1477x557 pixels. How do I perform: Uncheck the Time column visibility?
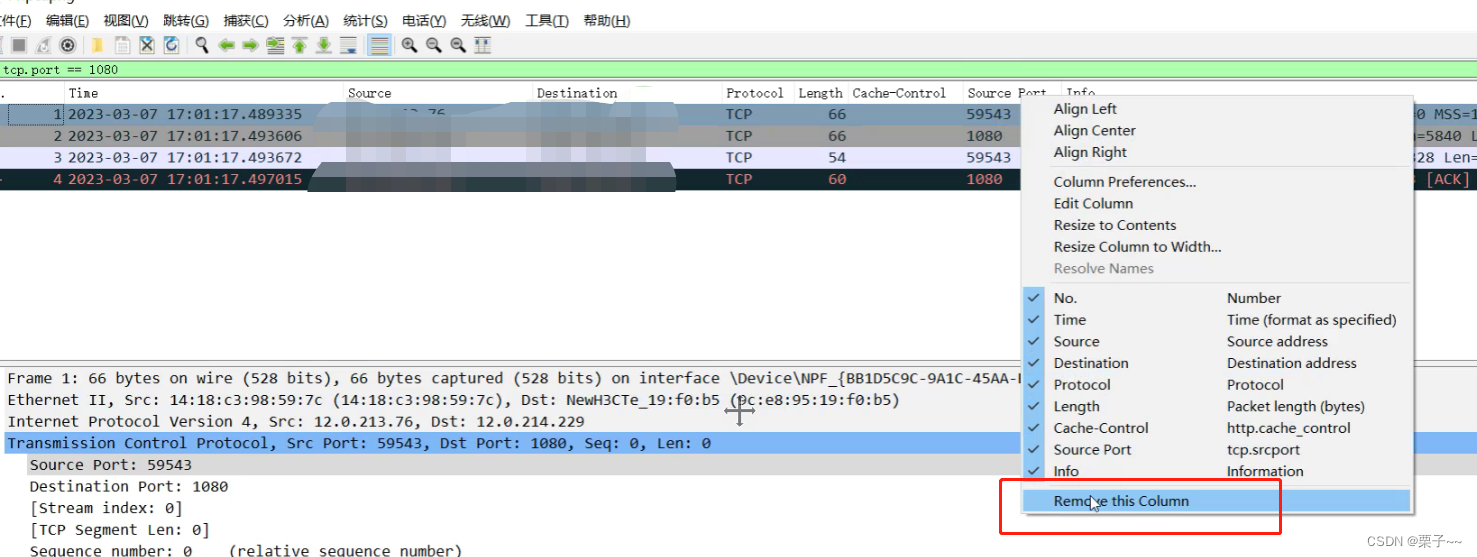point(1034,320)
